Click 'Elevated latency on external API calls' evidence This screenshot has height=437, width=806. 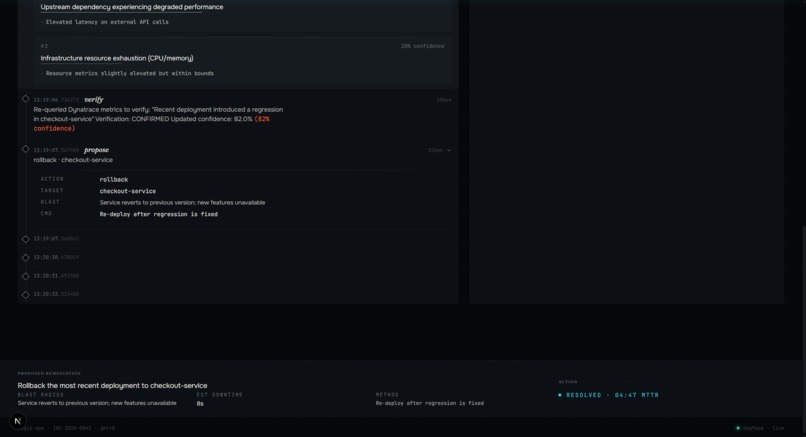pyautogui.click(x=107, y=22)
